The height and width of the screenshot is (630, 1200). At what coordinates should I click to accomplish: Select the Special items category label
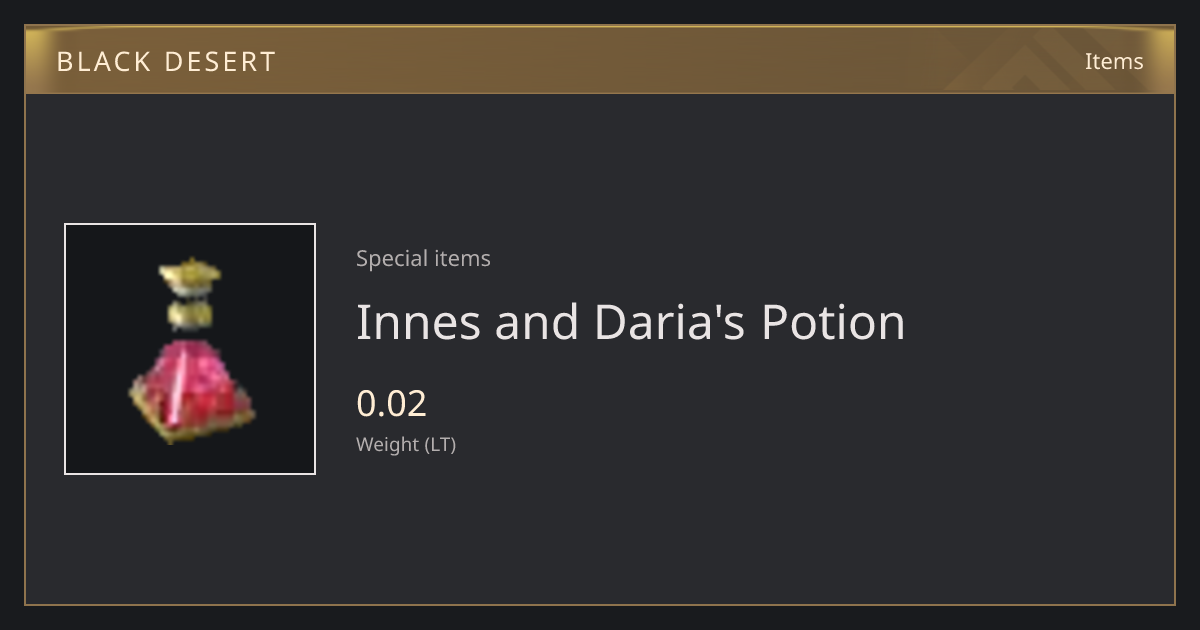click(423, 259)
